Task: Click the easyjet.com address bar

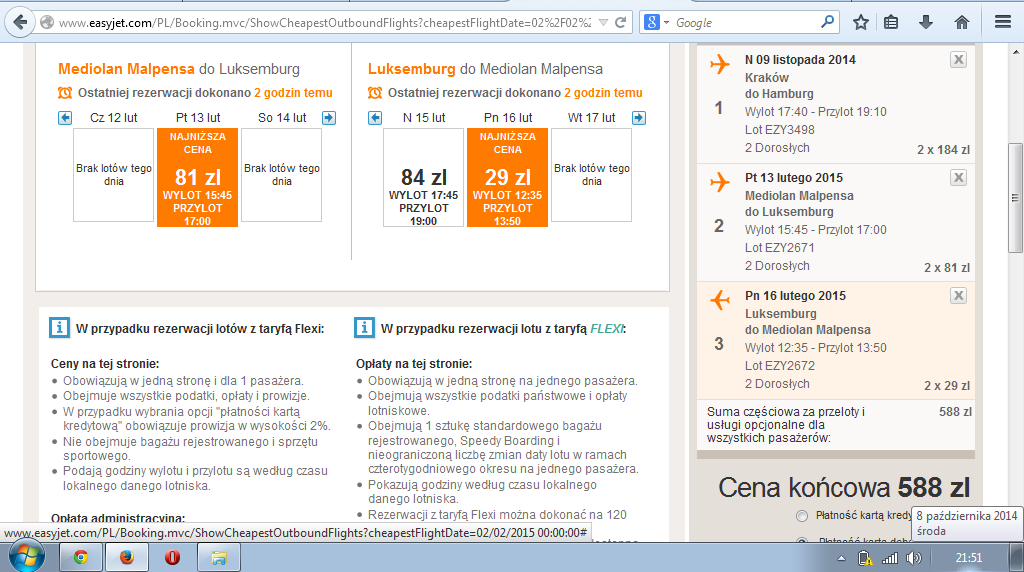Action: [x=325, y=23]
